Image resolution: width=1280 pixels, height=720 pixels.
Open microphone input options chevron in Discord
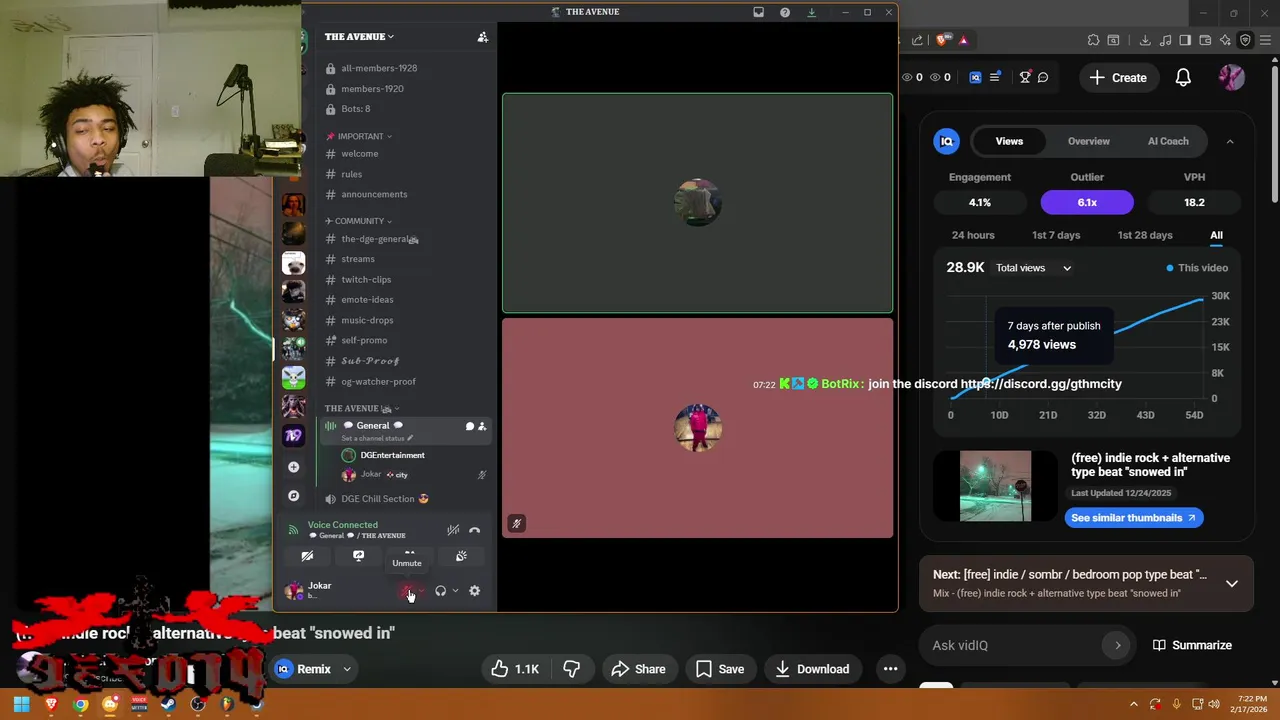point(422,591)
